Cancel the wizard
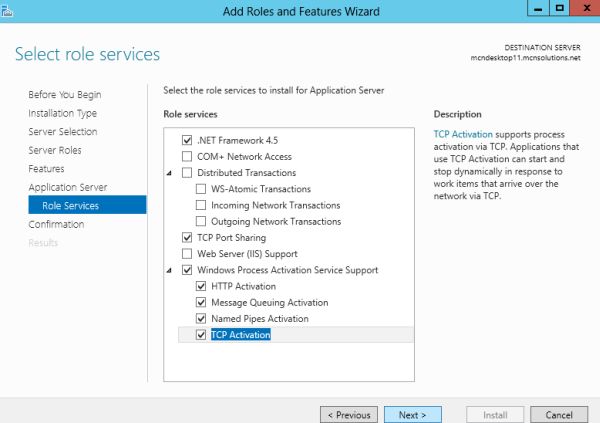The width and height of the screenshot is (600, 423). [x=559, y=414]
